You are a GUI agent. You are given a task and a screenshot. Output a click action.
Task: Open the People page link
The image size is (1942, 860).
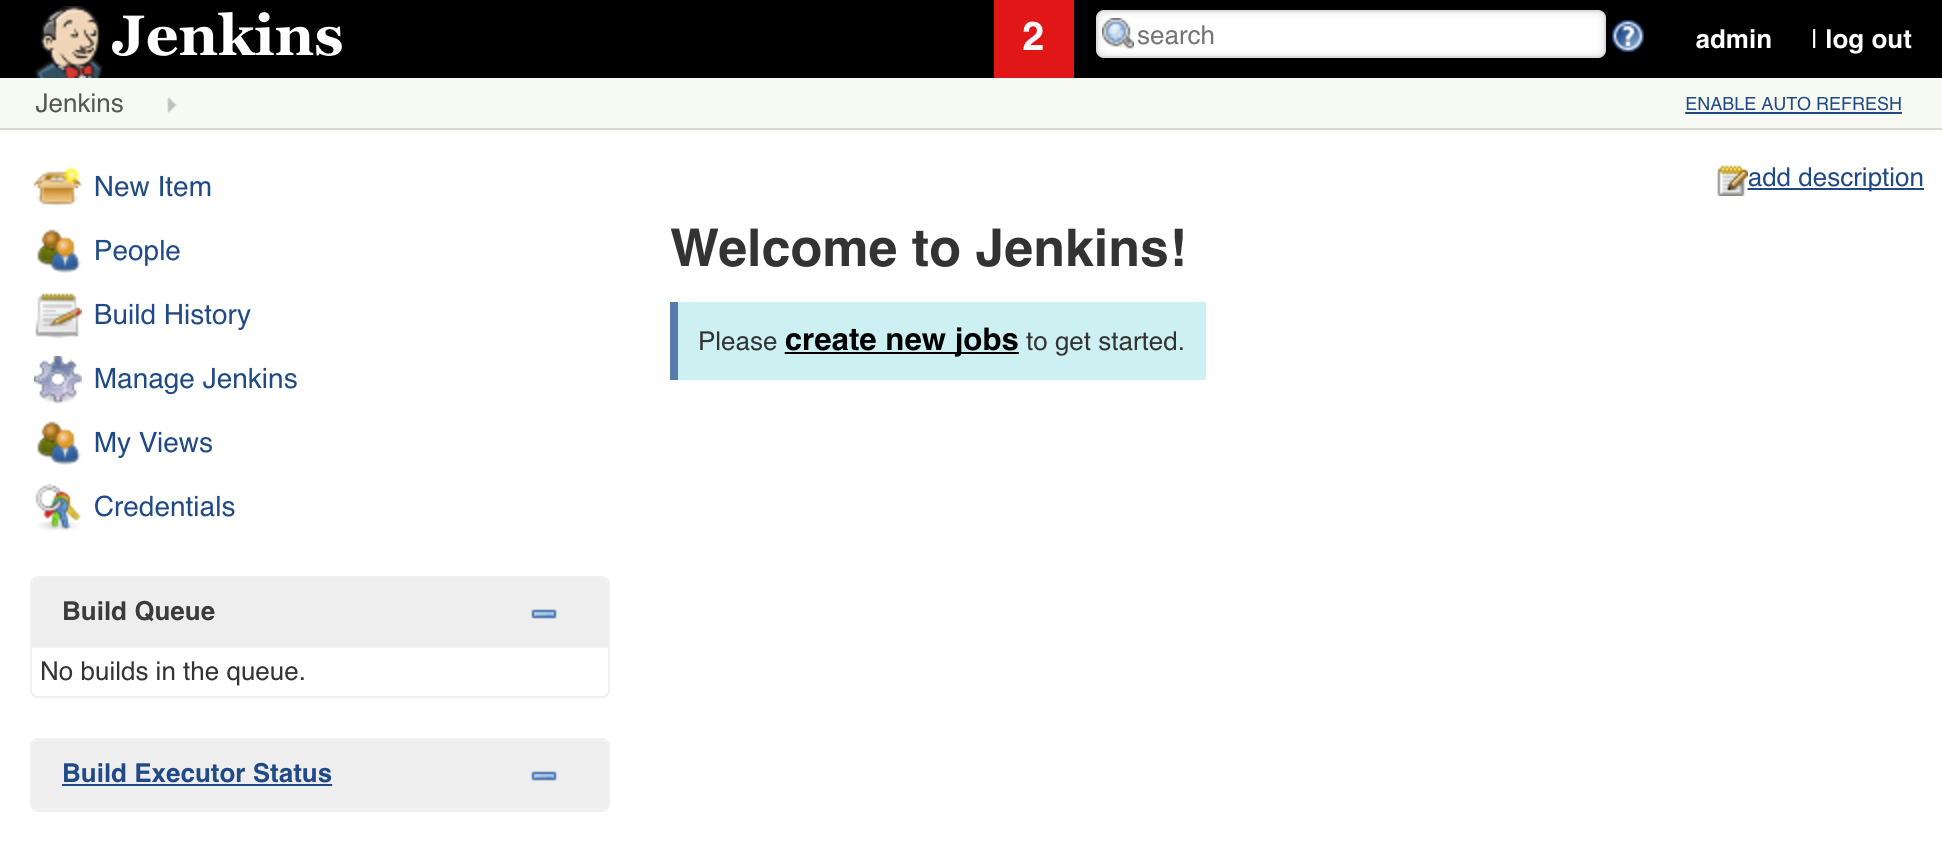coord(137,251)
